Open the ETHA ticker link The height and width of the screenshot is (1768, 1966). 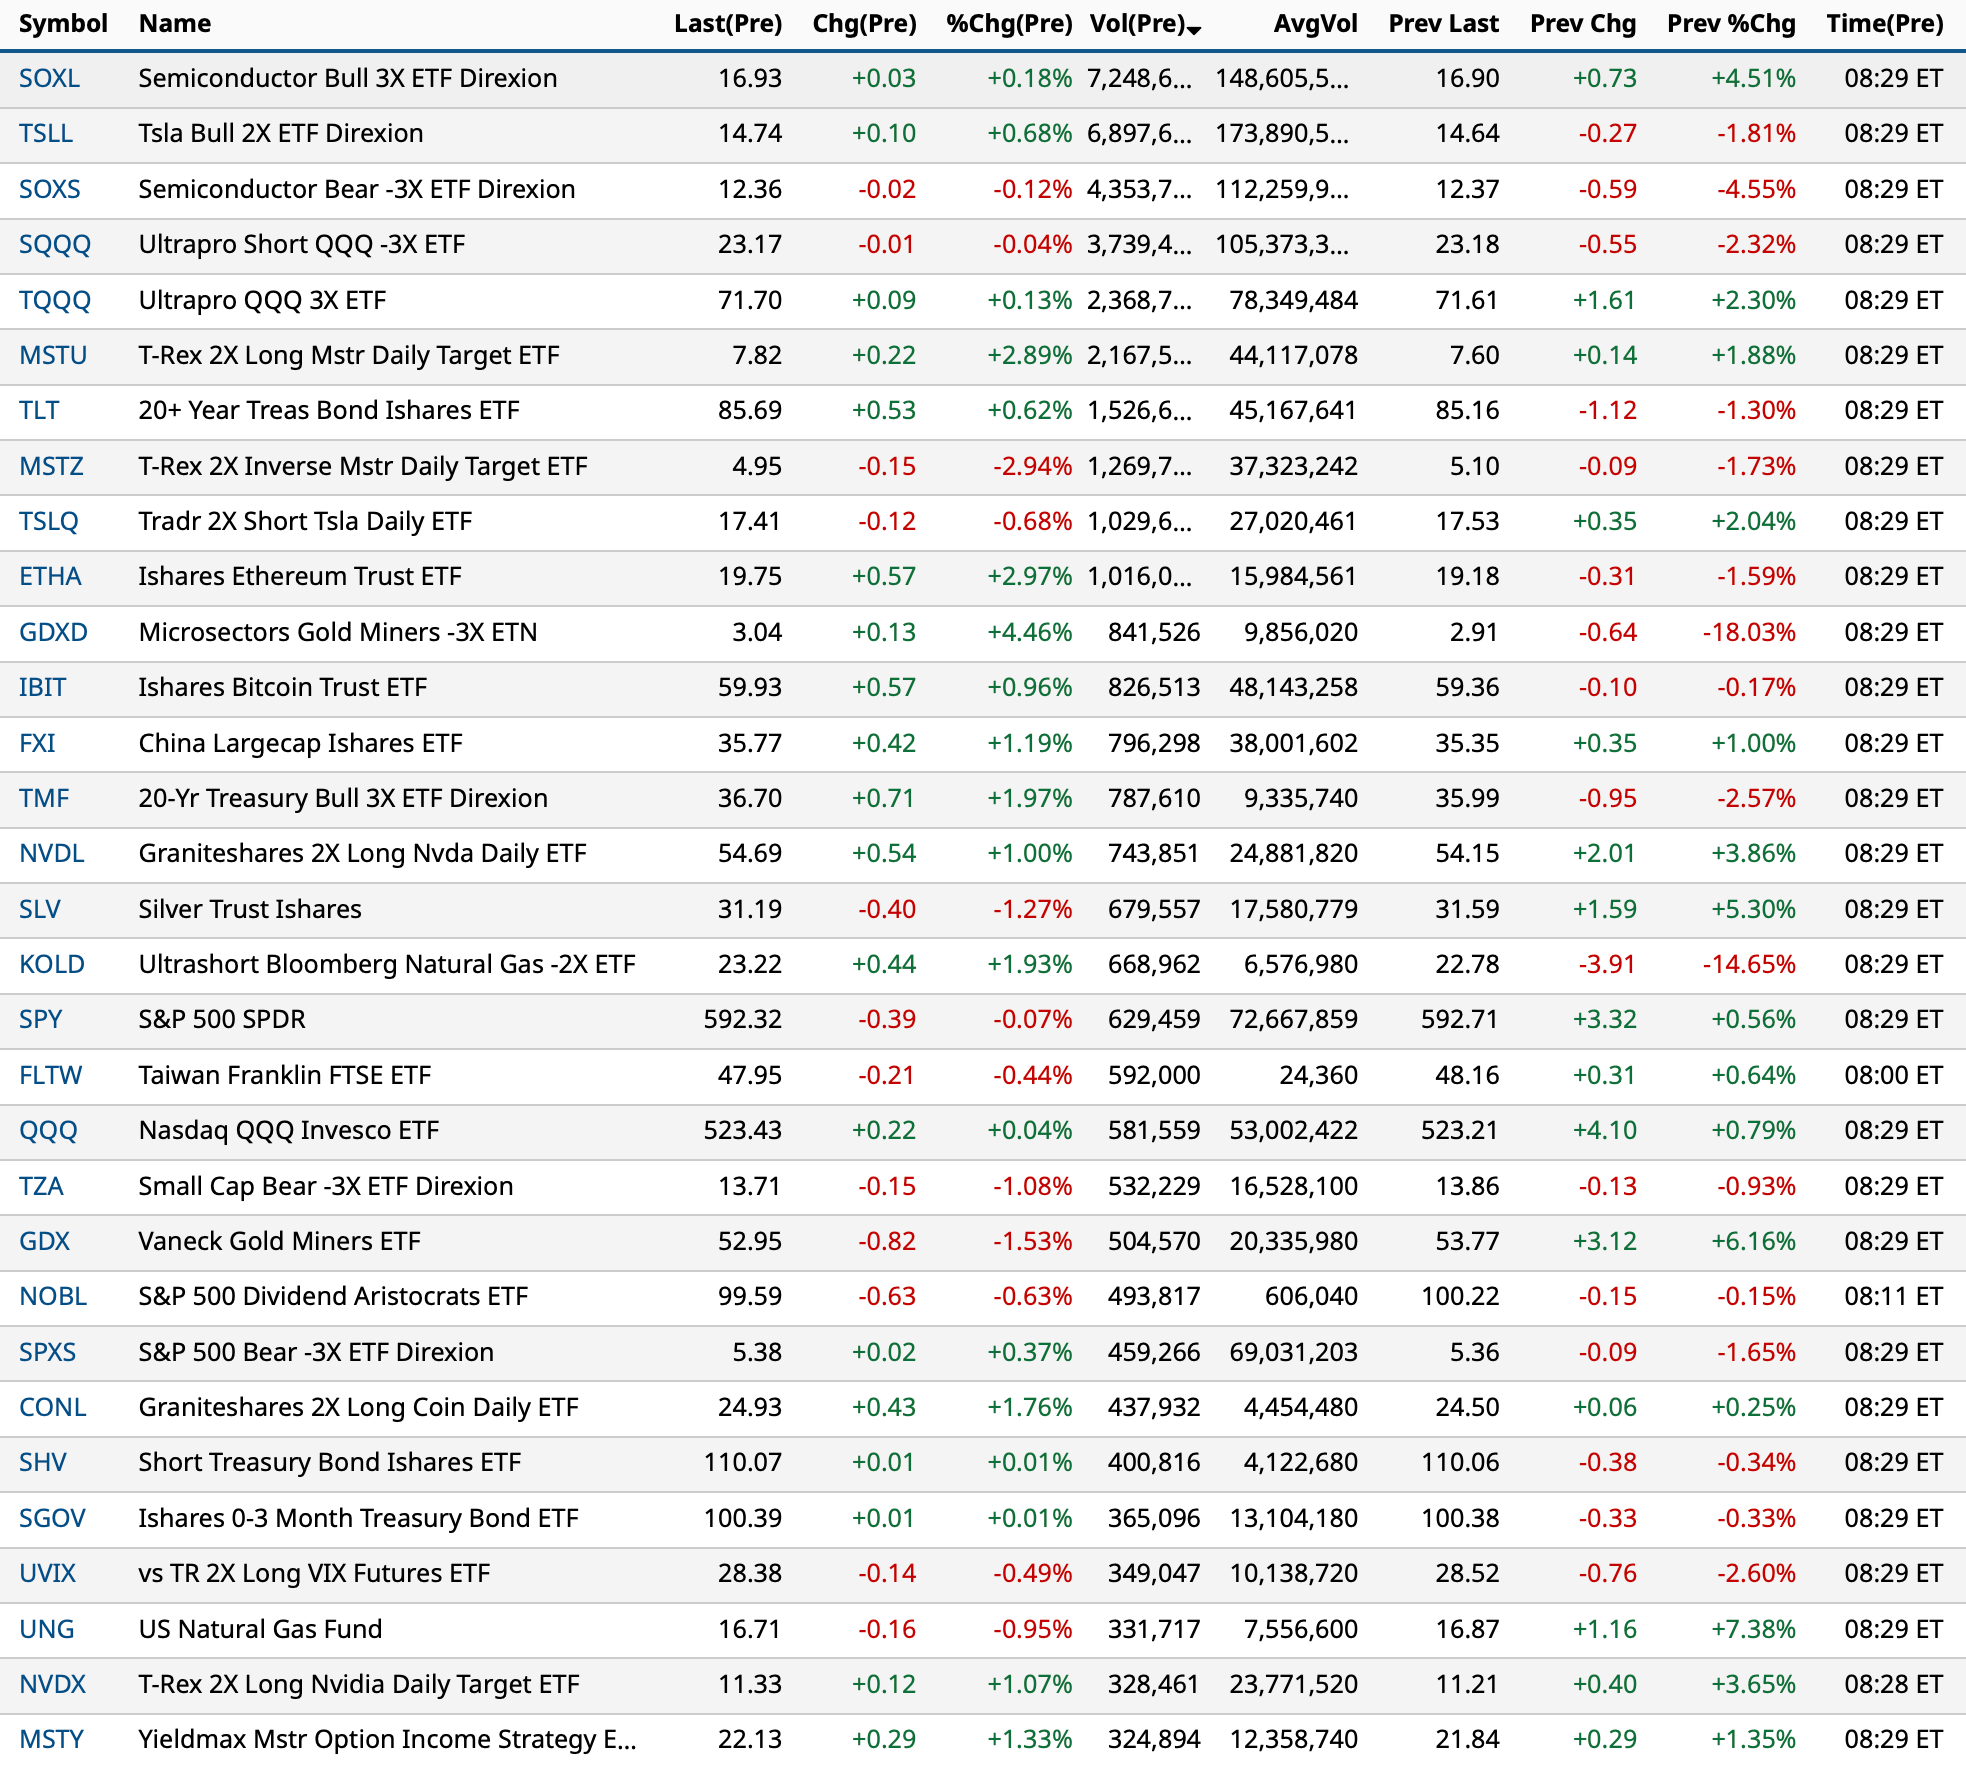tap(50, 576)
